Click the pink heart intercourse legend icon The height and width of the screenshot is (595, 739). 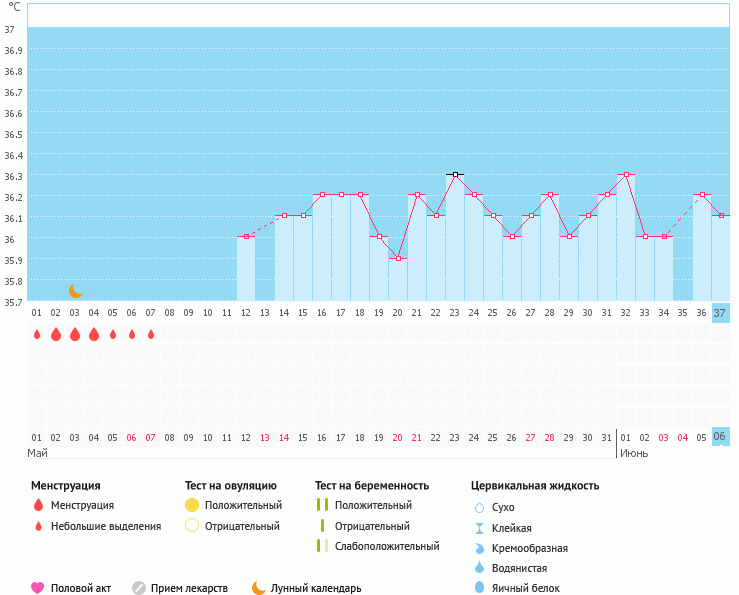click(38, 588)
